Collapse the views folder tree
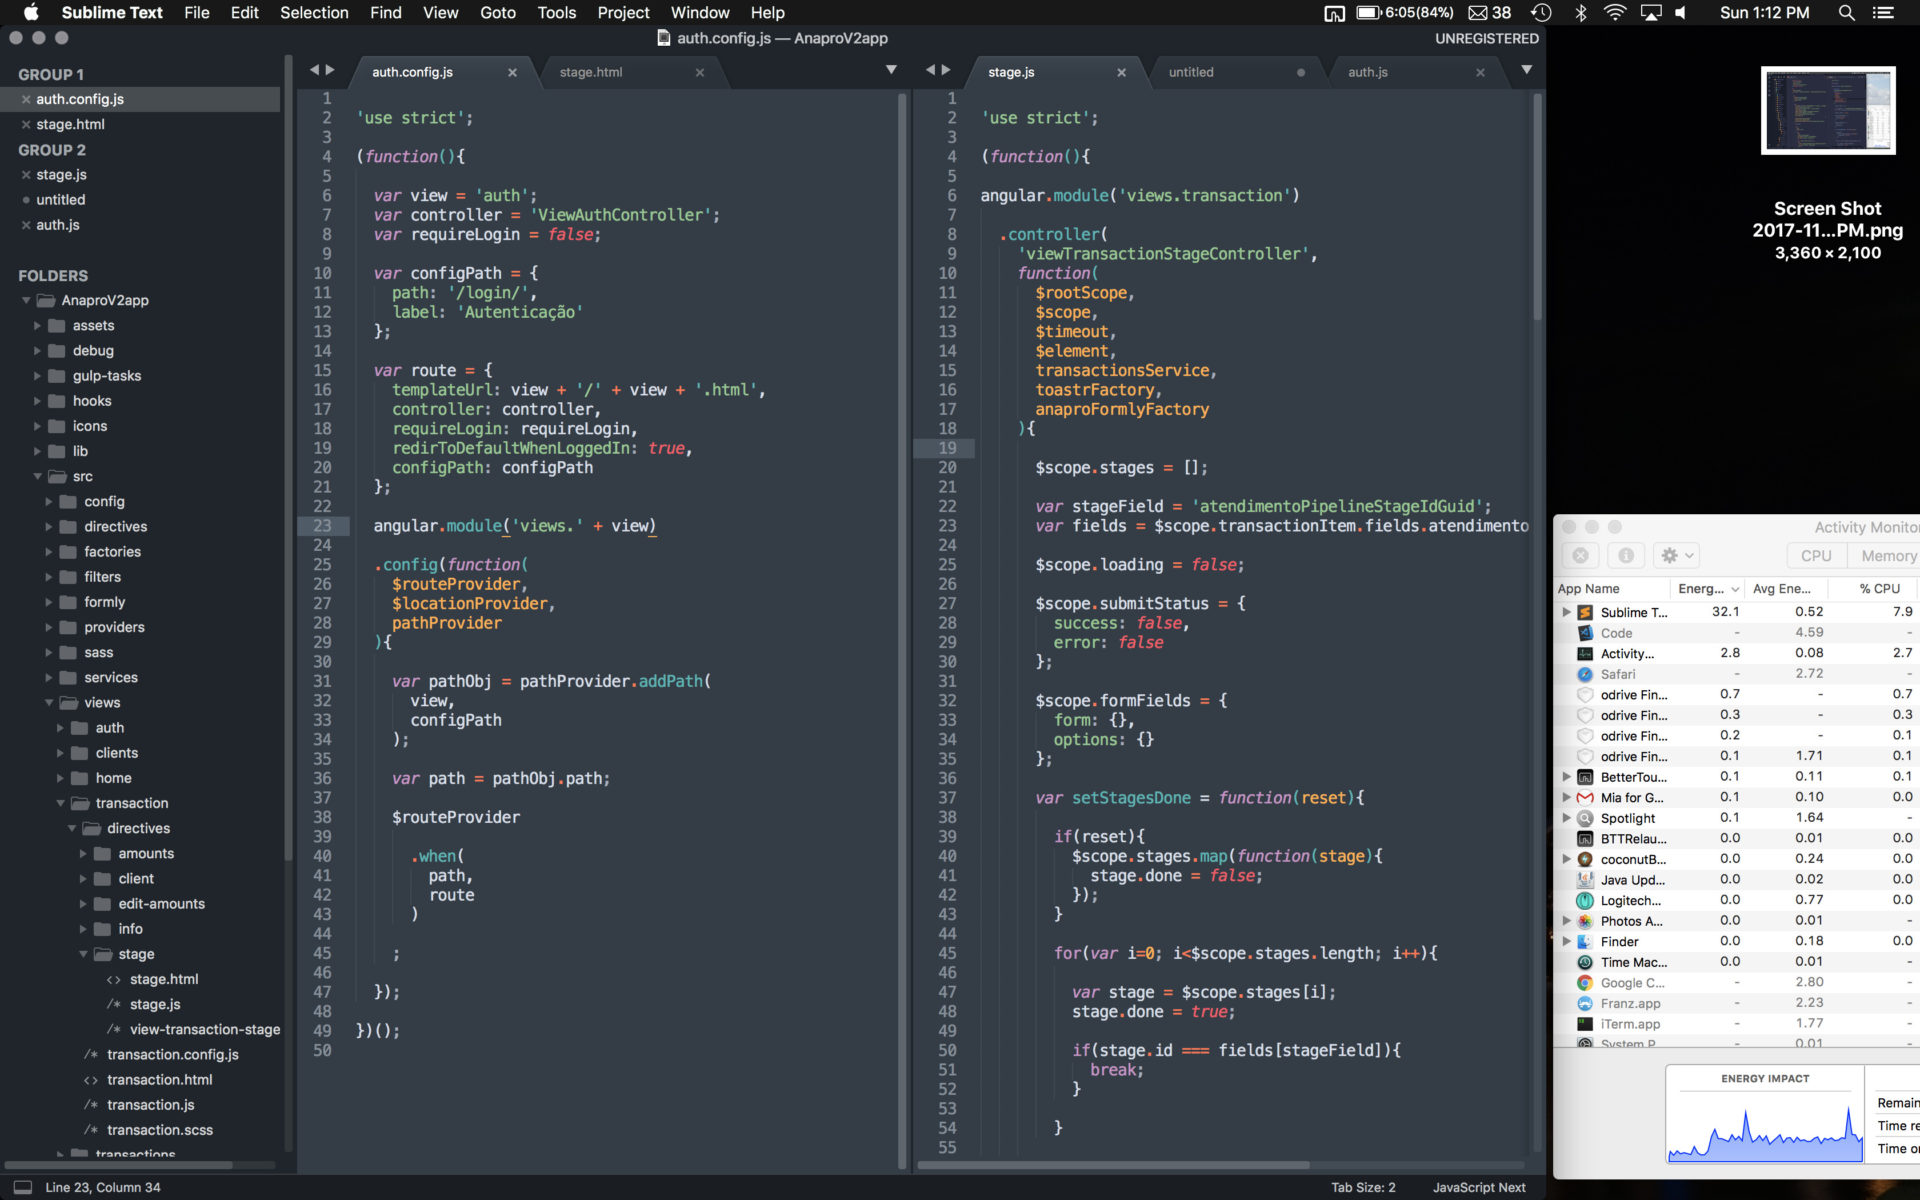 (49, 703)
